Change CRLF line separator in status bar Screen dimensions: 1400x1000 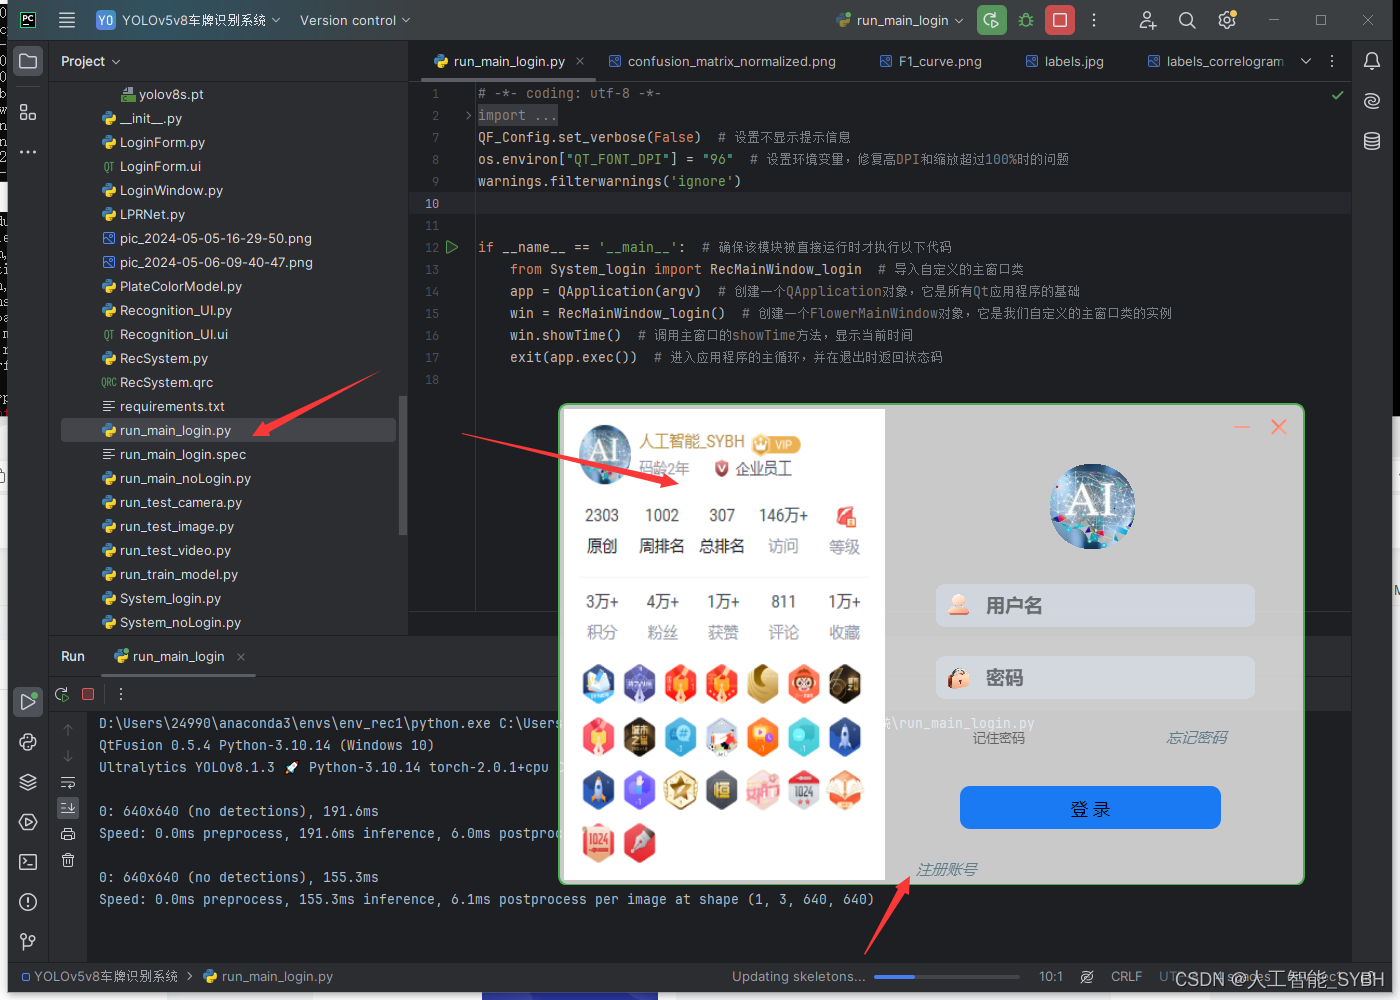pos(1126,977)
